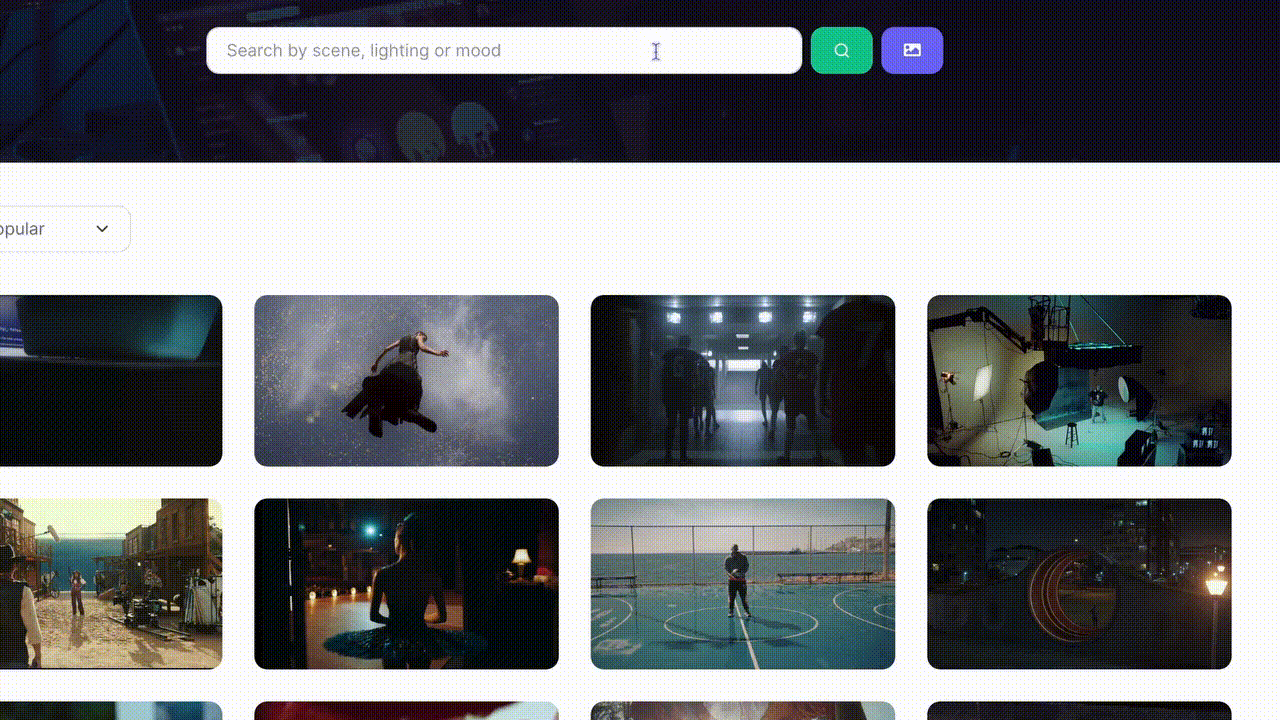Open the green-lit photo studio thumbnail
The height and width of the screenshot is (720, 1280).
(1079, 380)
